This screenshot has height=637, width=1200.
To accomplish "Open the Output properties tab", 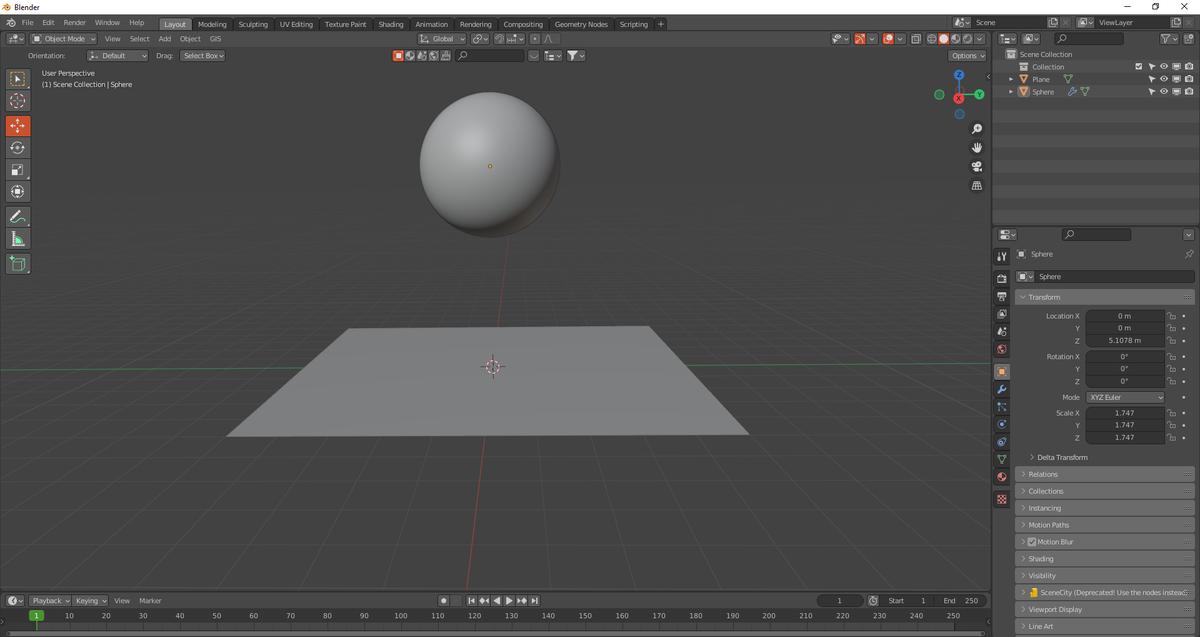I will pos(1002,297).
